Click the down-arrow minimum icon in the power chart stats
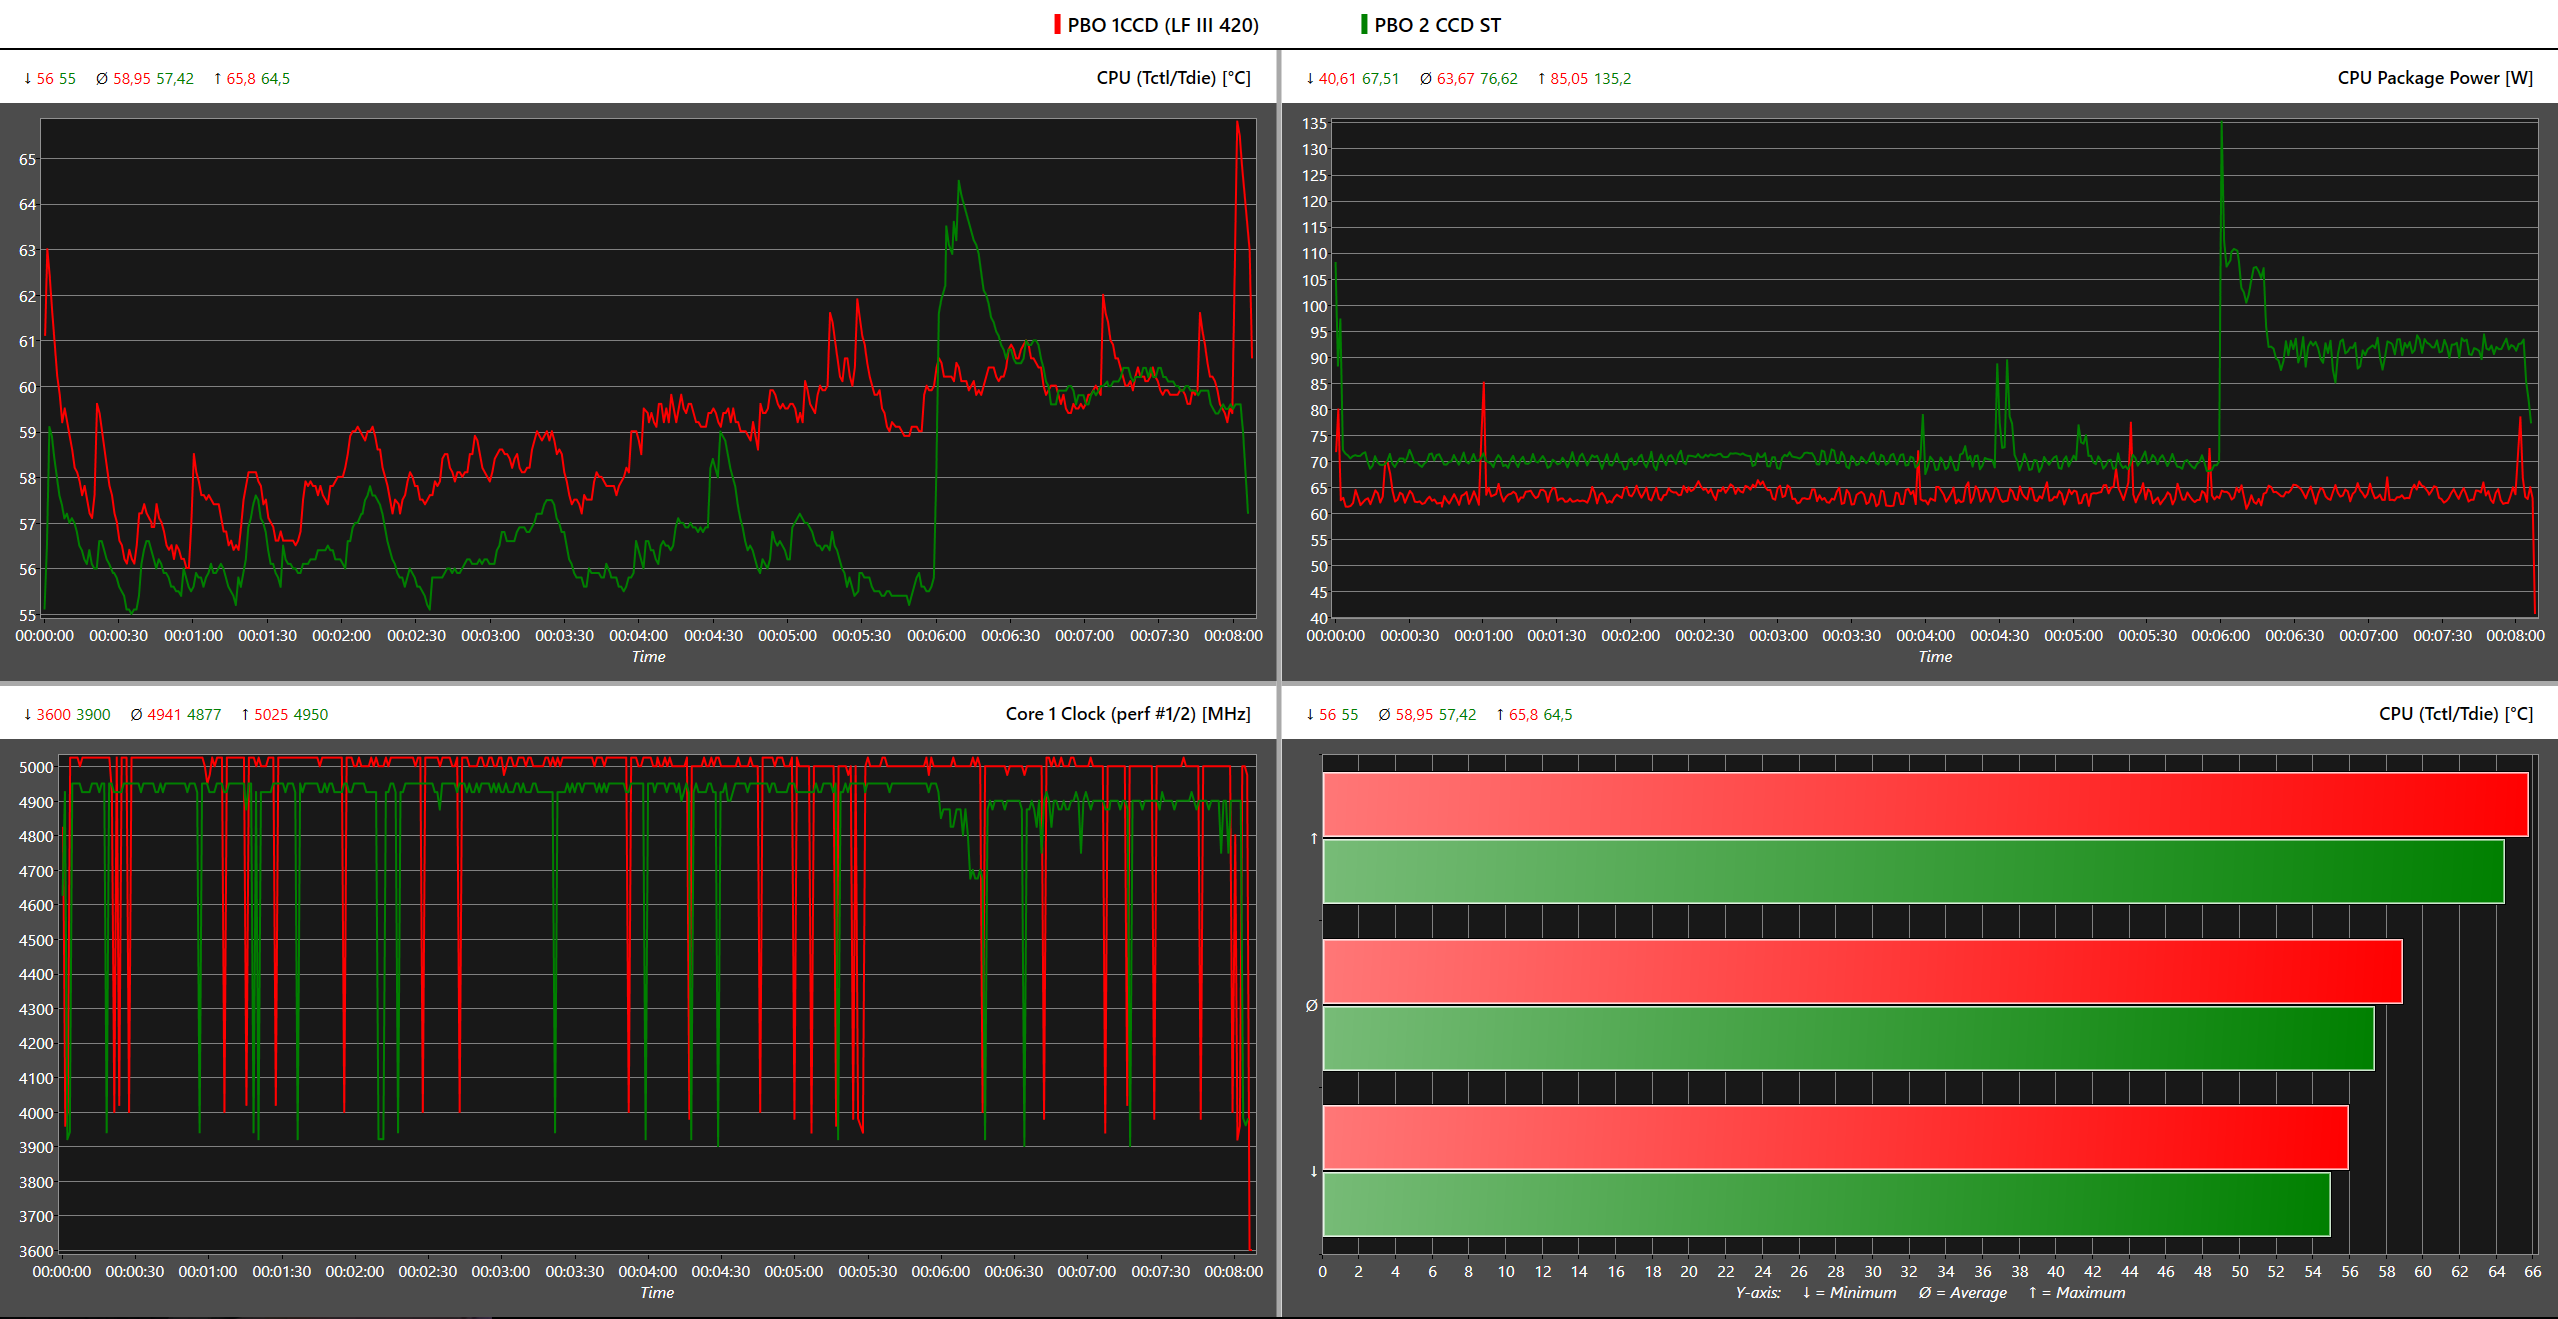The height and width of the screenshot is (1319, 2558). pyautogui.click(x=1309, y=79)
